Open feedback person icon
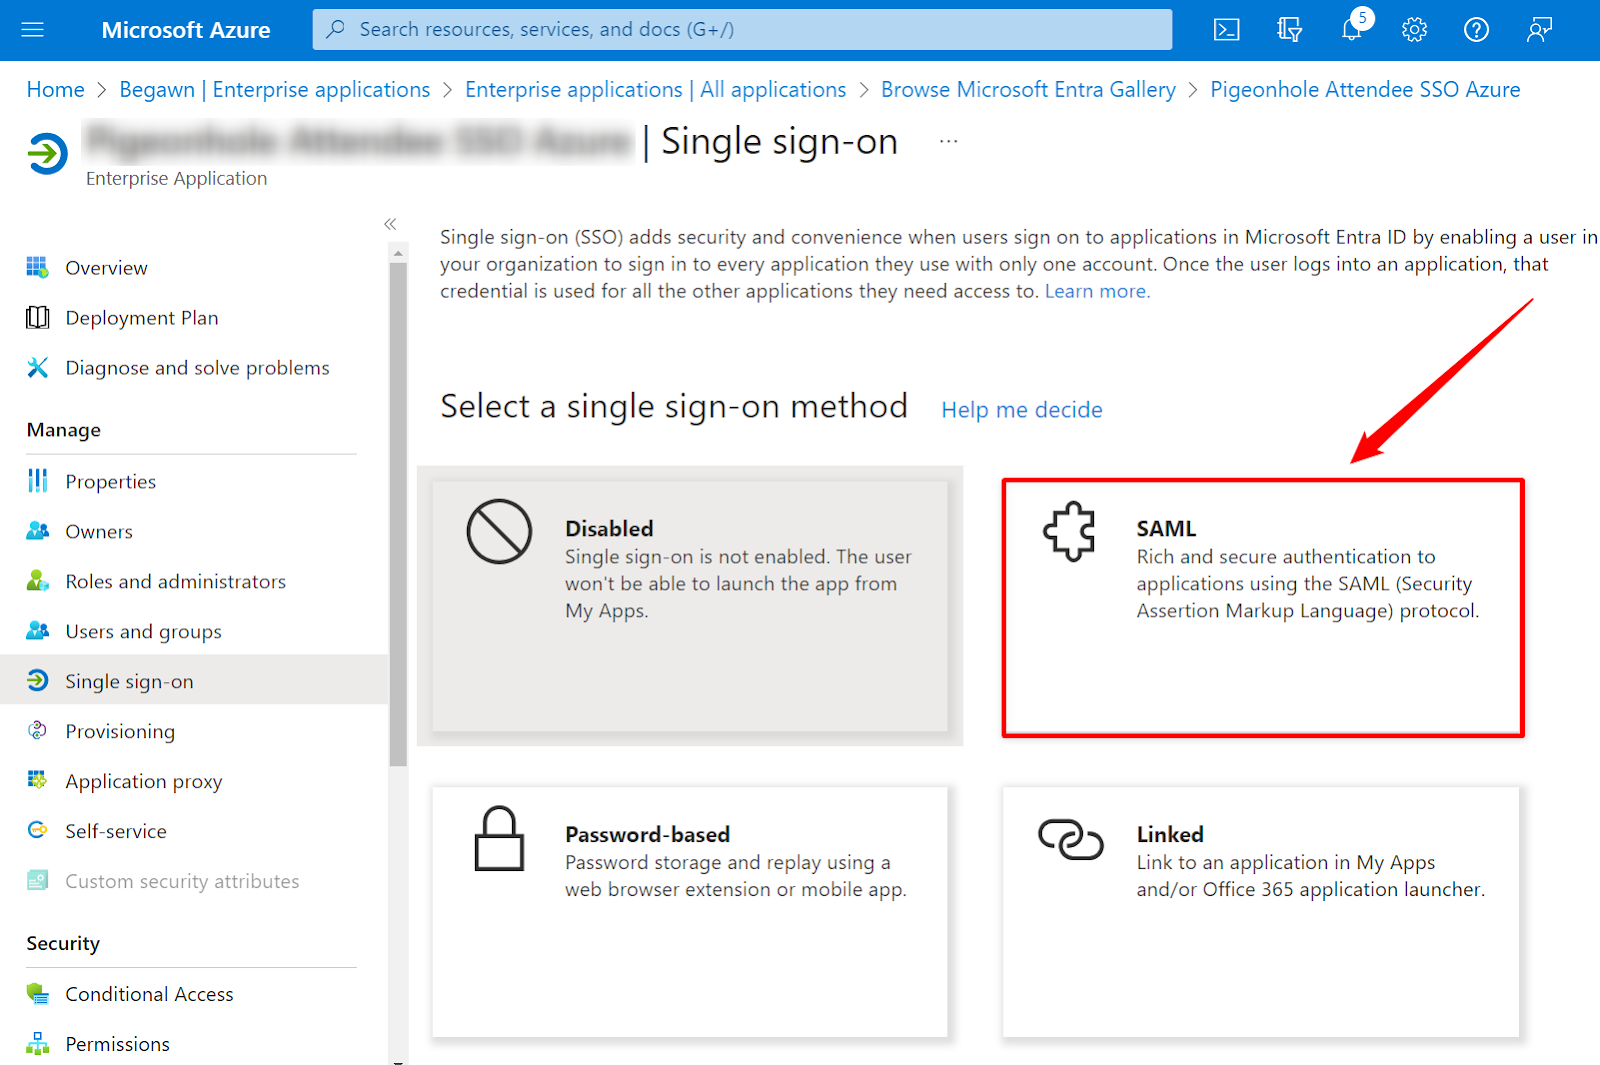Viewport: 1600px width, 1065px height. (x=1539, y=30)
